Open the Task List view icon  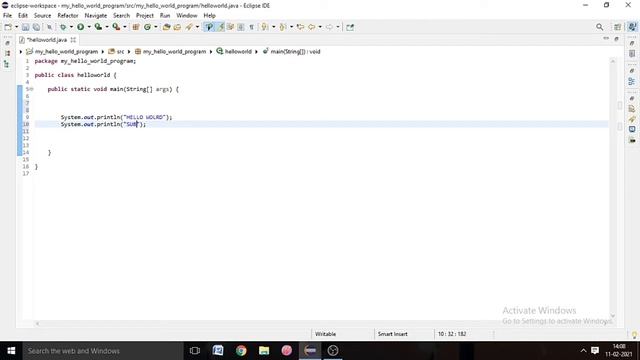point(632,54)
